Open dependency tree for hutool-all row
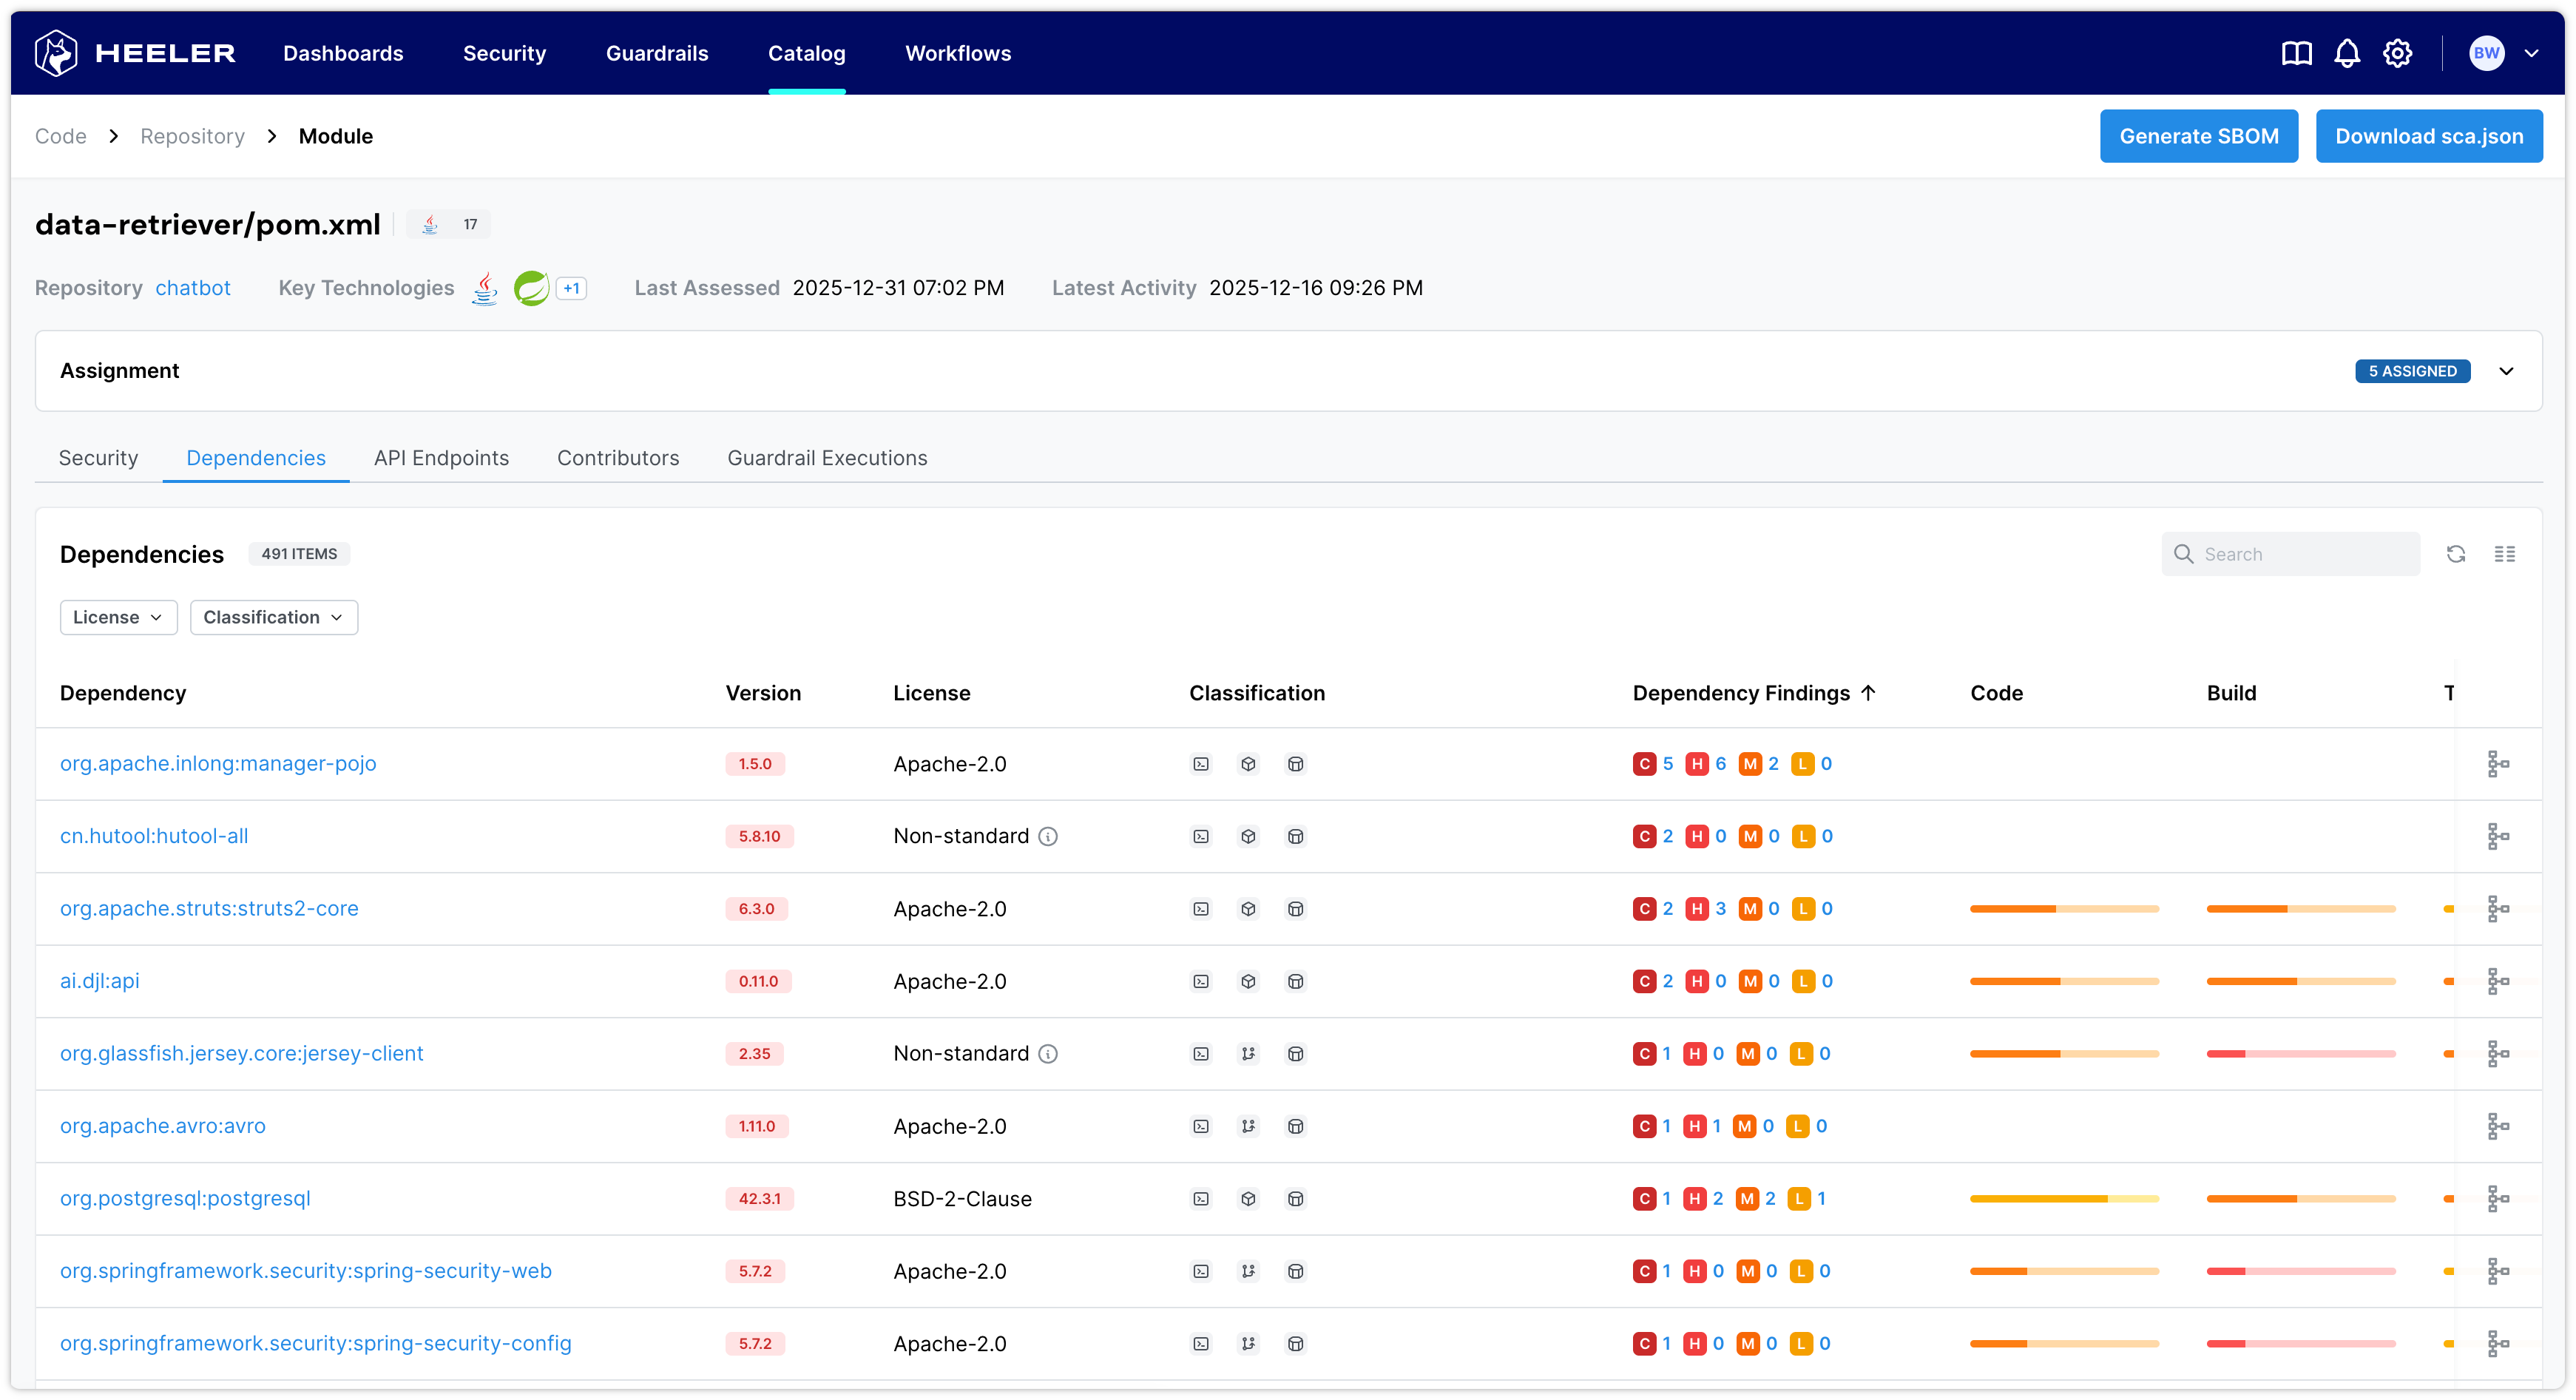Viewport: 2576px width, 1400px height. point(2497,836)
